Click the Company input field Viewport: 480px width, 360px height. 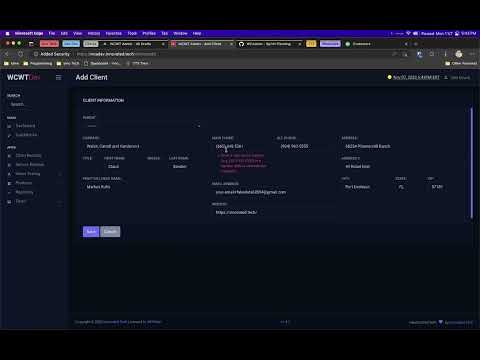(143, 146)
